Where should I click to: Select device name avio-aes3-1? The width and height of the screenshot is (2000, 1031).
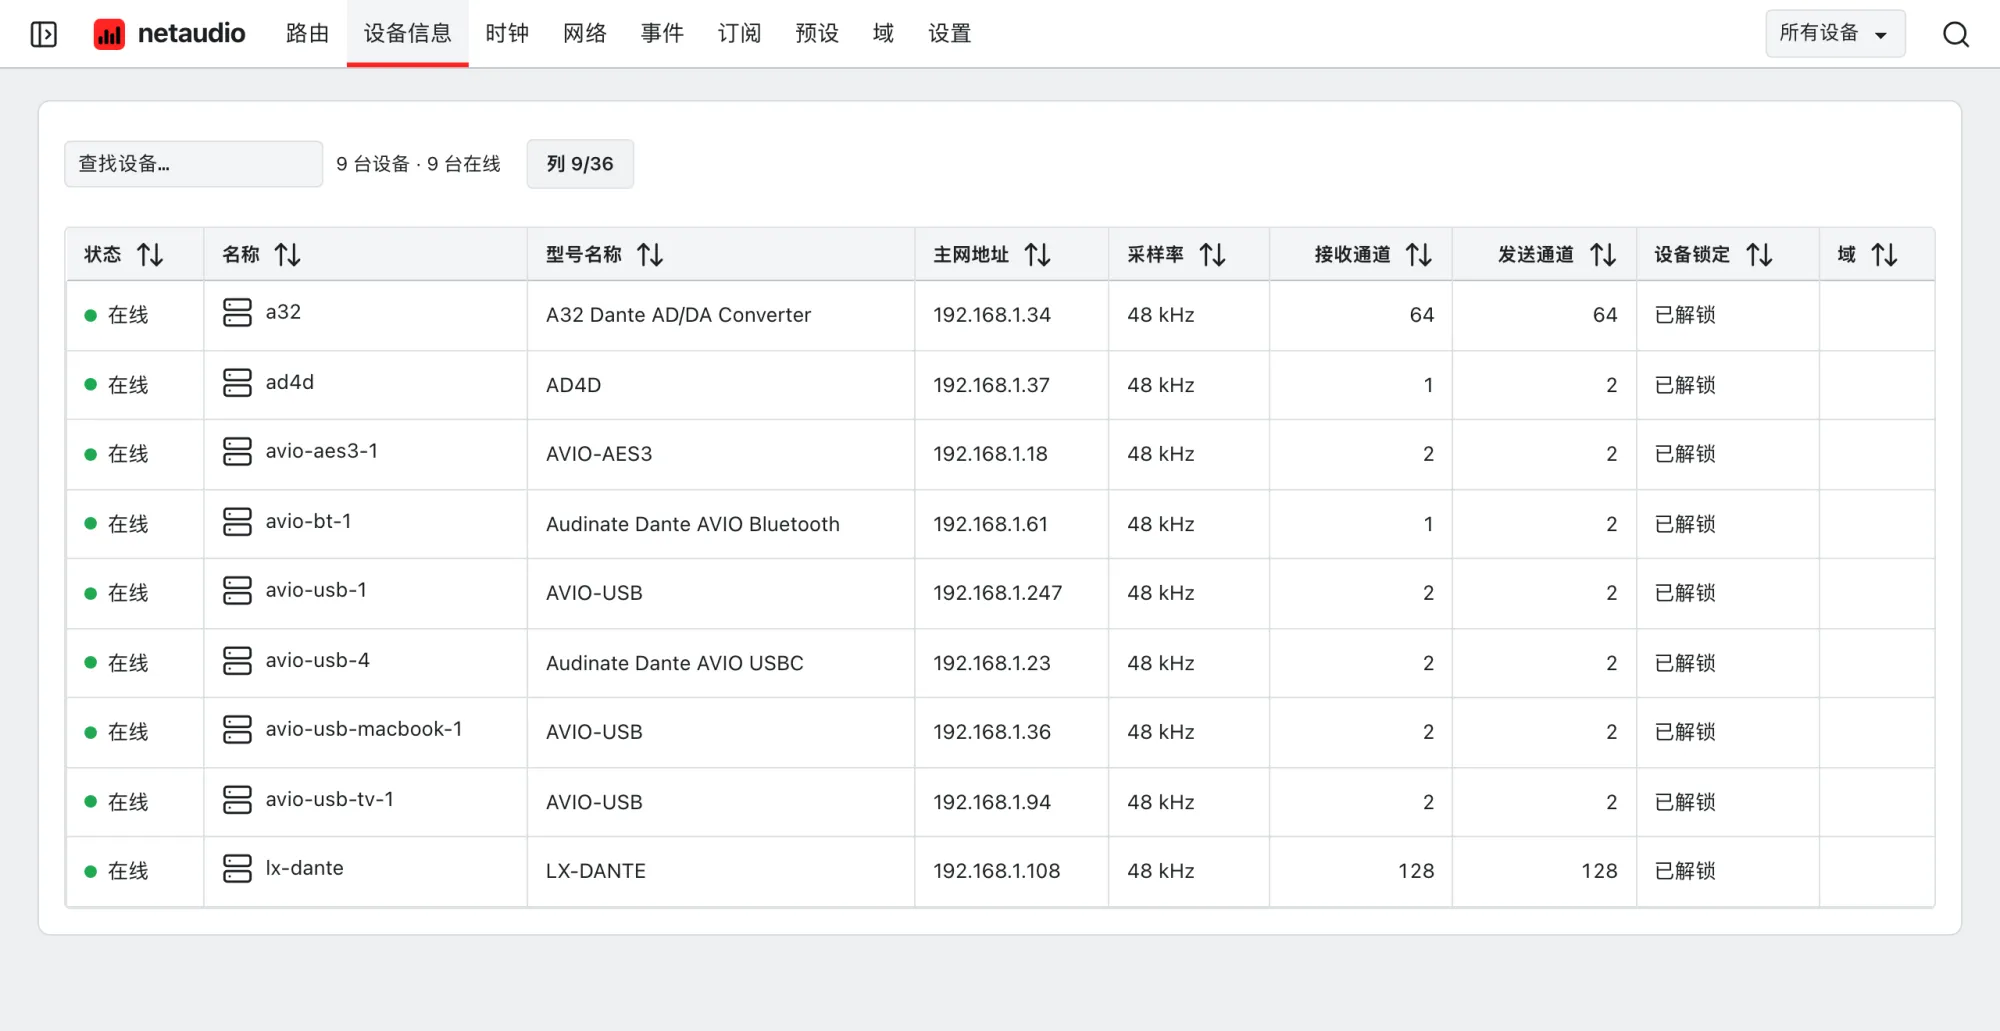tap(322, 451)
